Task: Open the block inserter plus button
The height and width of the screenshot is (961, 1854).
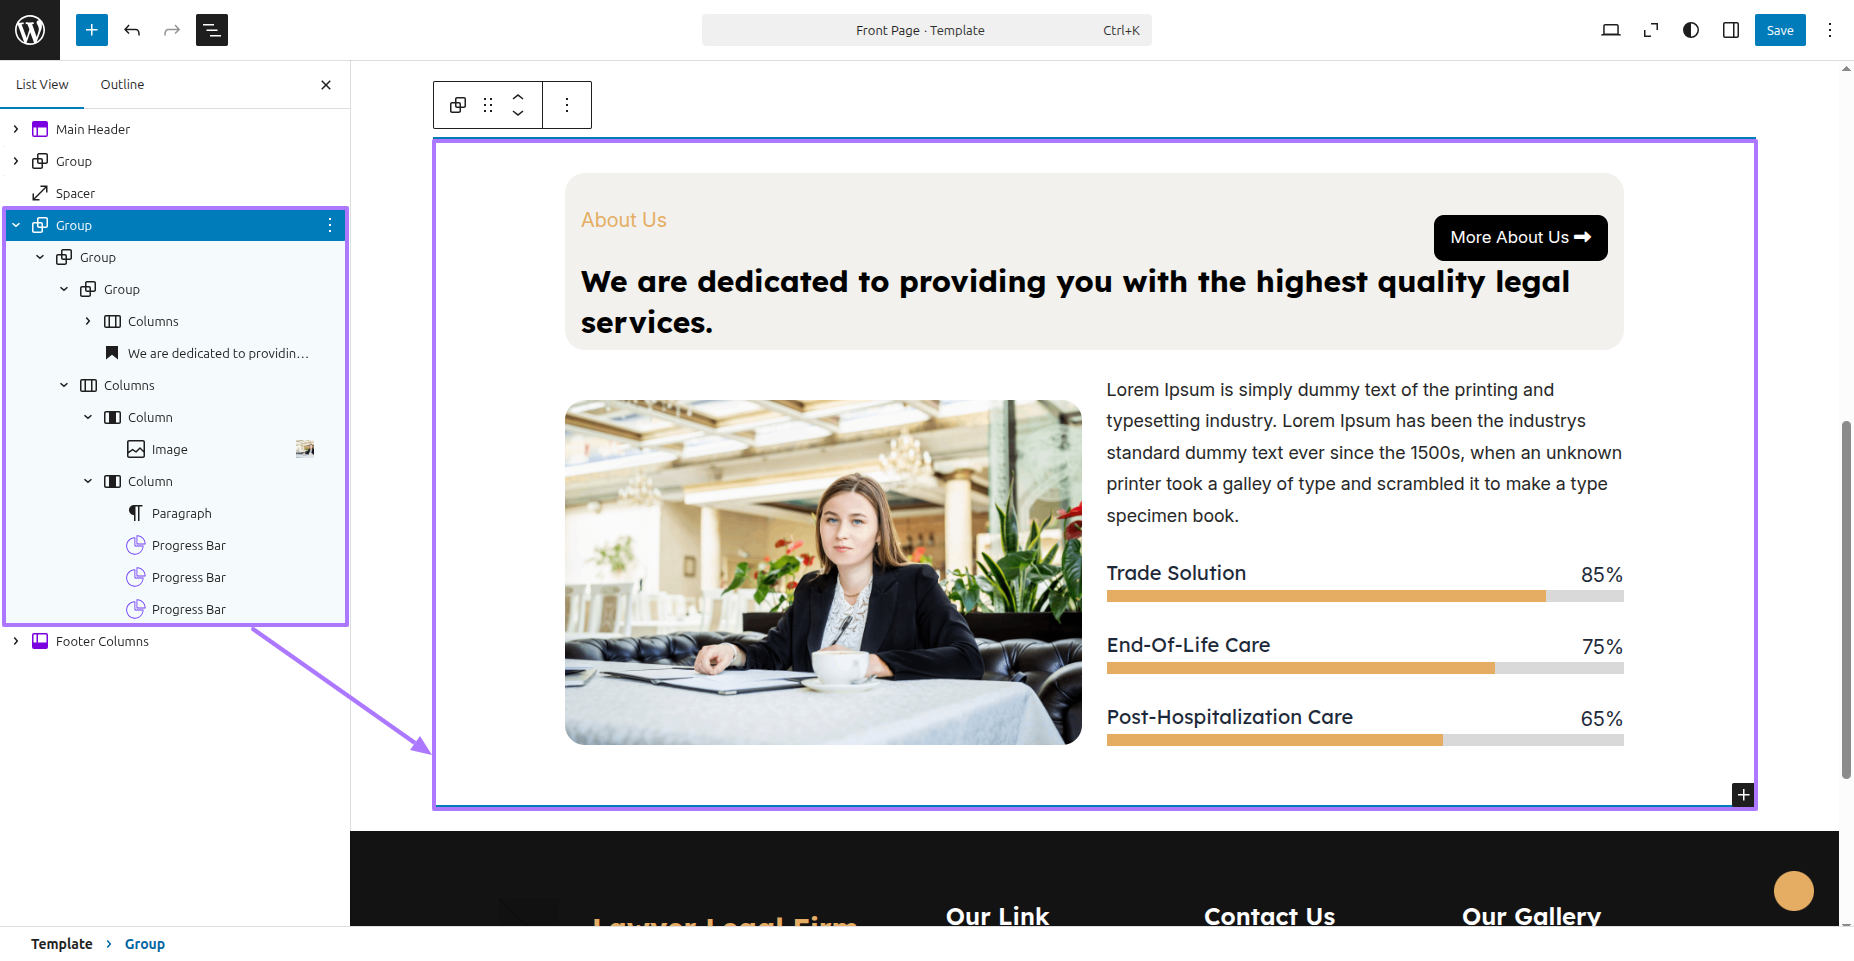Action: tap(91, 30)
